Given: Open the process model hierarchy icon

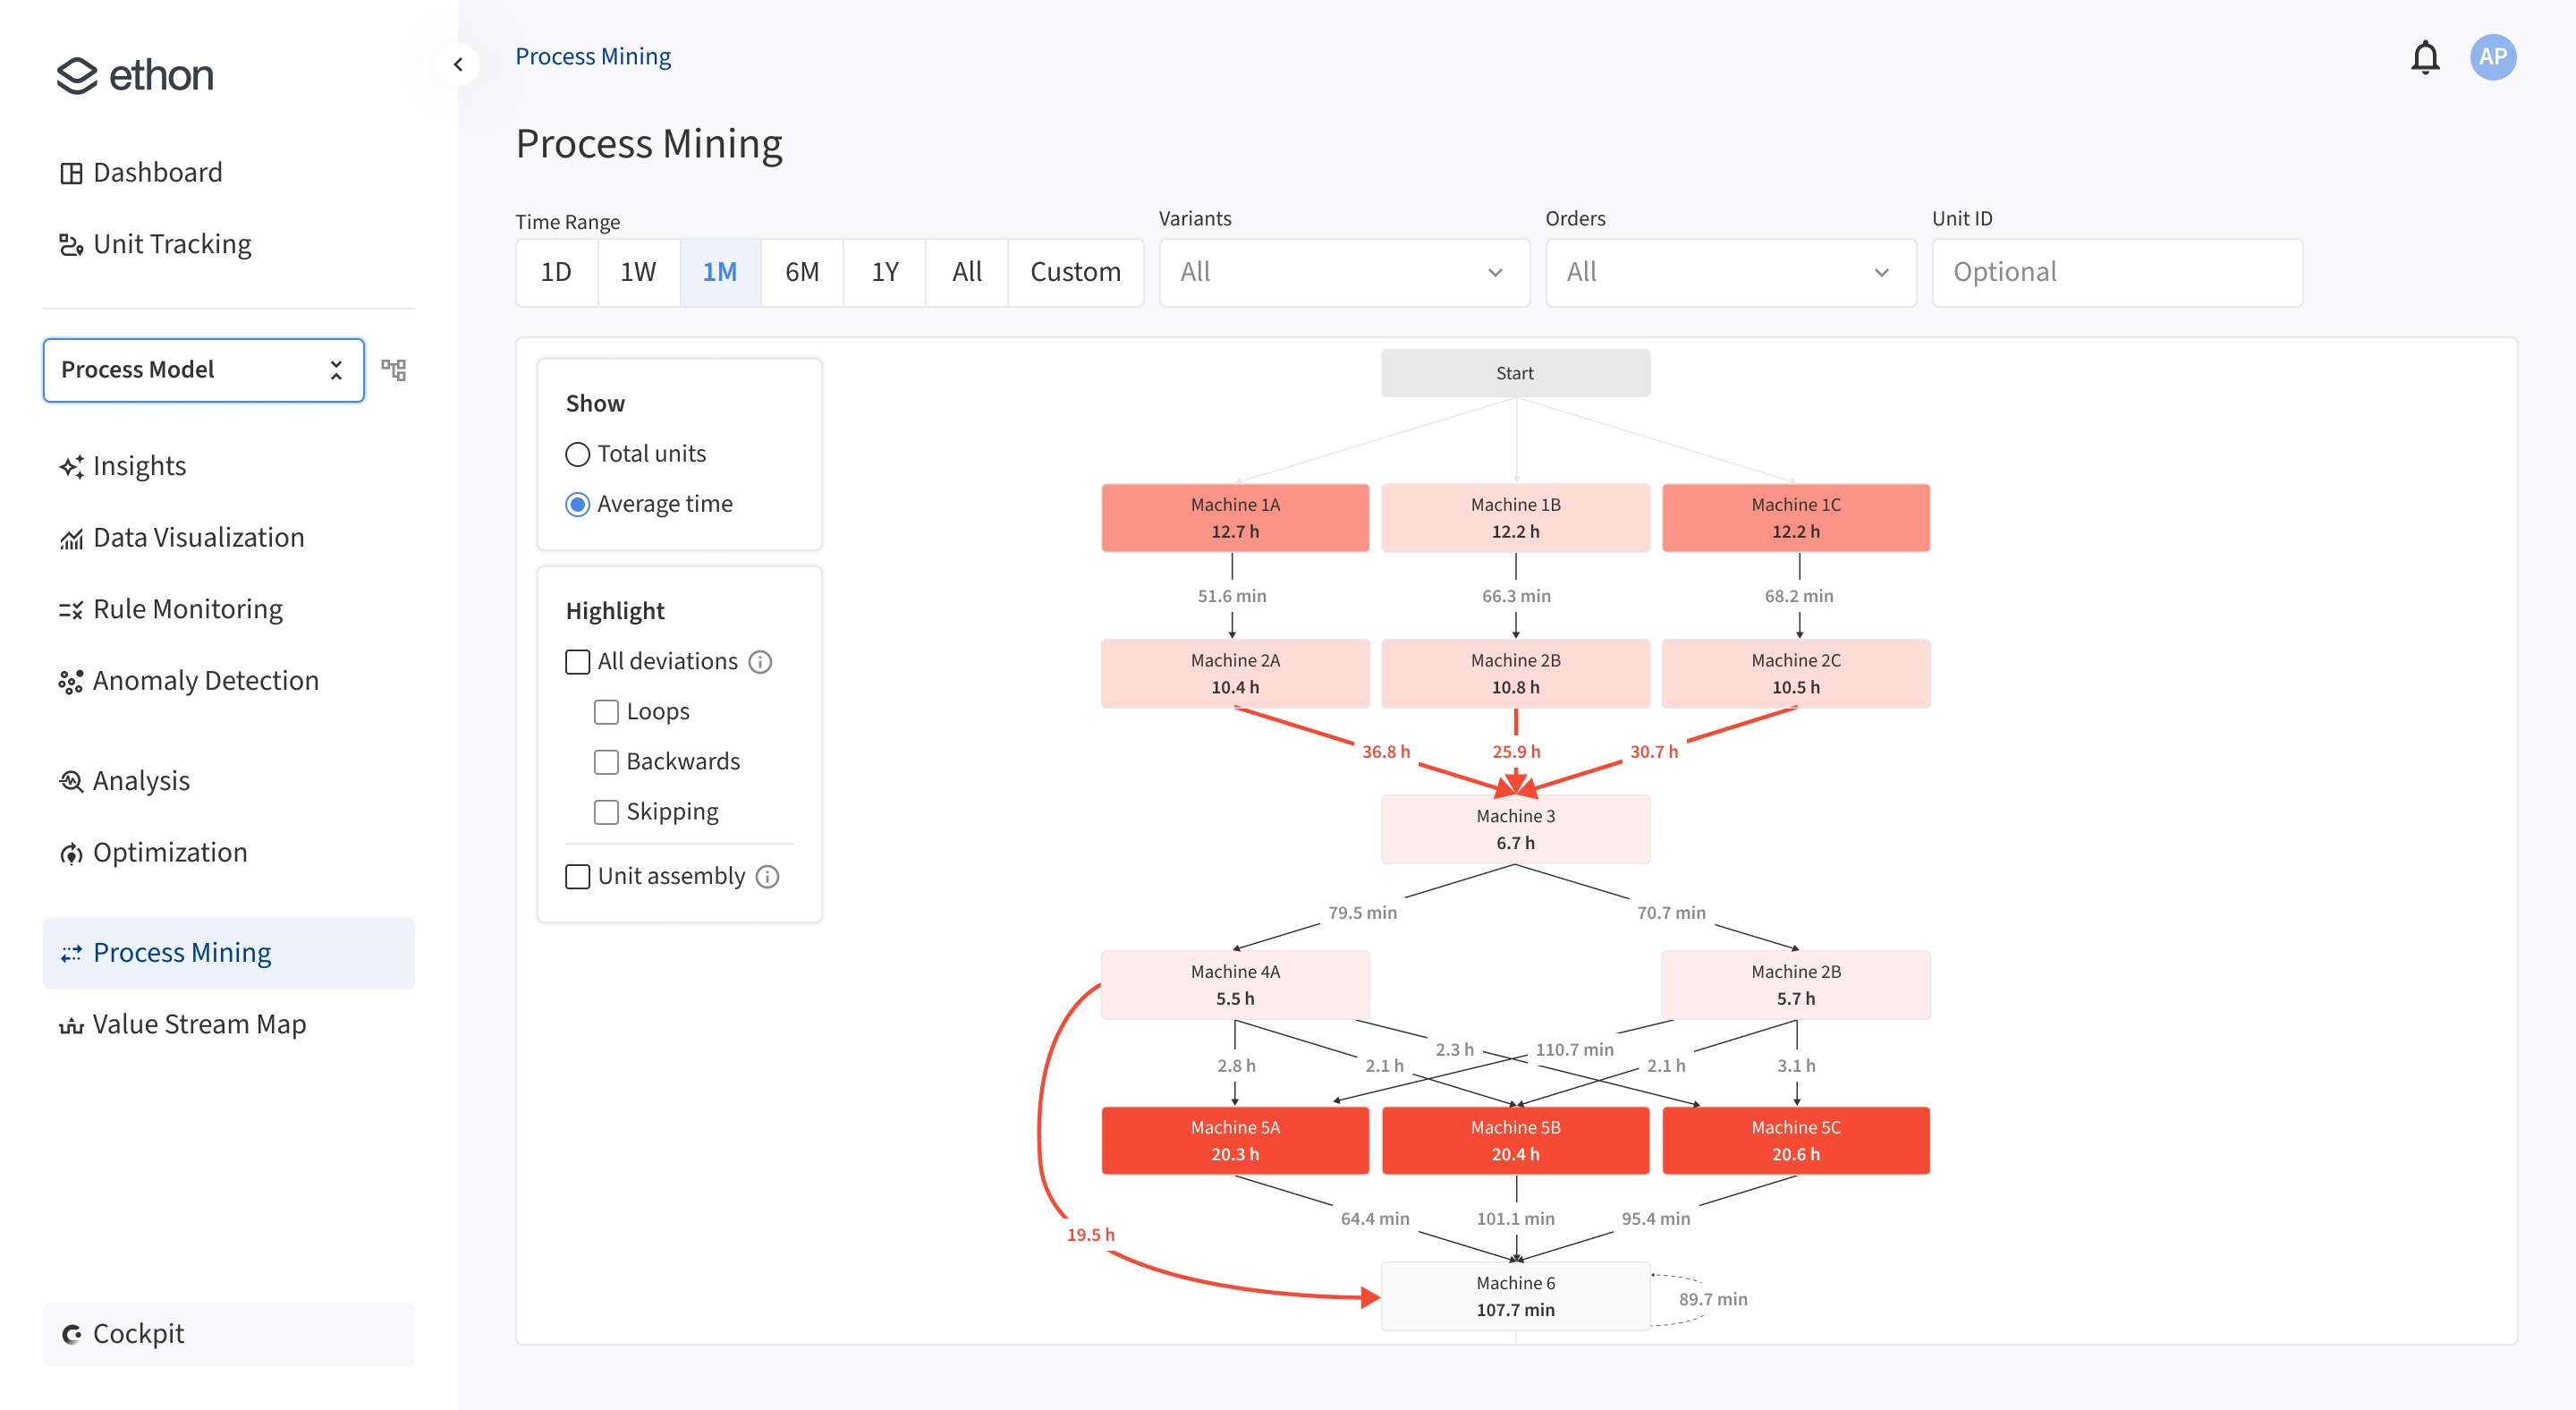Looking at the screenshot, I should (394, 369).
